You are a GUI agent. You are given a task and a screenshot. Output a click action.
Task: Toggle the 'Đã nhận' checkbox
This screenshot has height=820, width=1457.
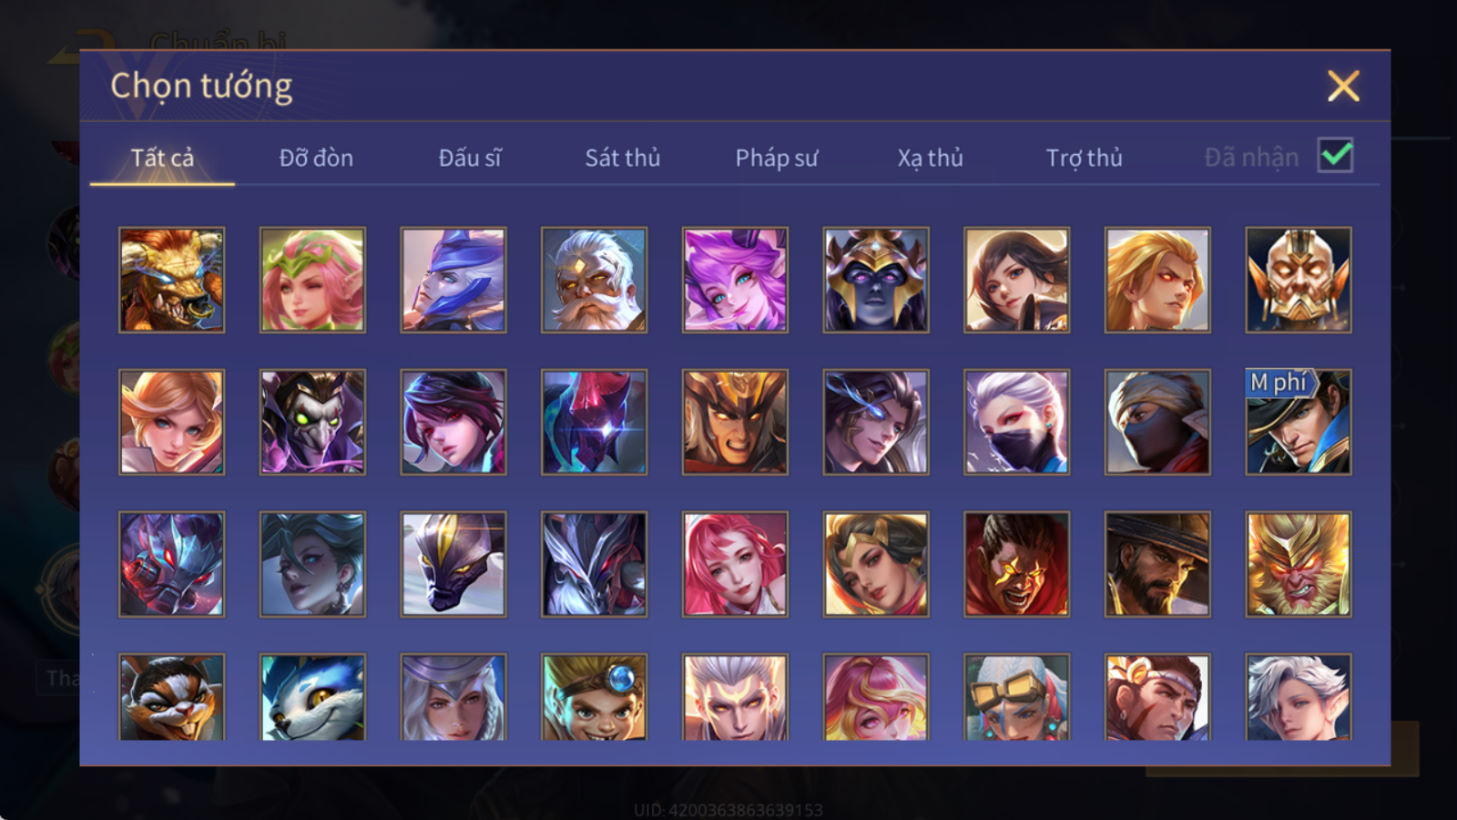click(1336, 156)
